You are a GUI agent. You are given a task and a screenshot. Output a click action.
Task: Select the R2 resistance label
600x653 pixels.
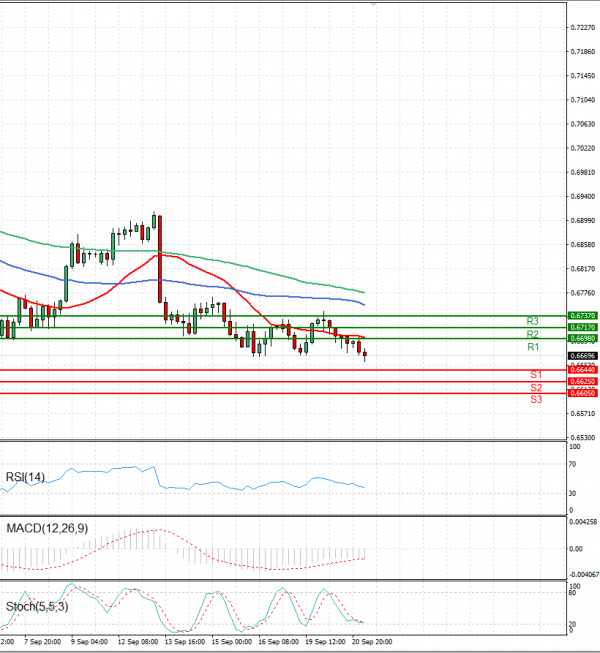(x=533, y=334)
